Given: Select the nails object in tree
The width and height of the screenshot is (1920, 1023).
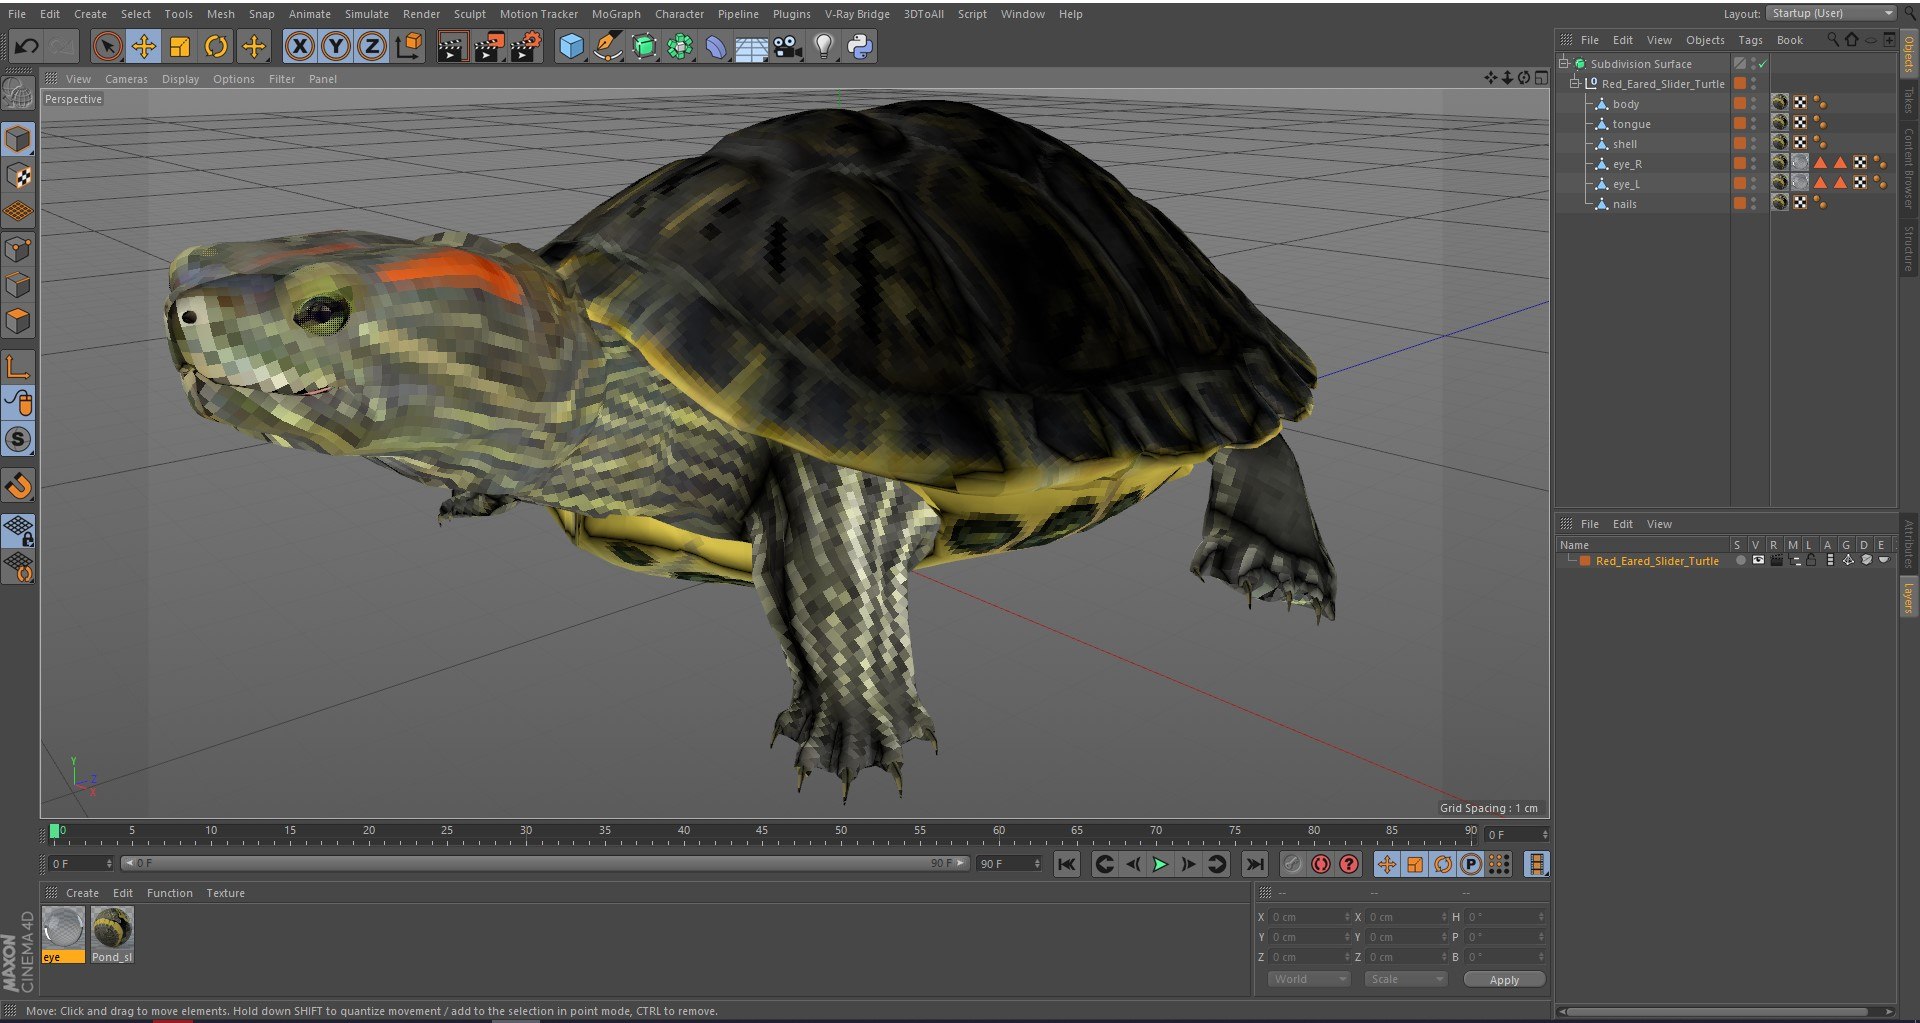Looking at the screenshot, I should pyautogui.click(x=1624, y=204).
